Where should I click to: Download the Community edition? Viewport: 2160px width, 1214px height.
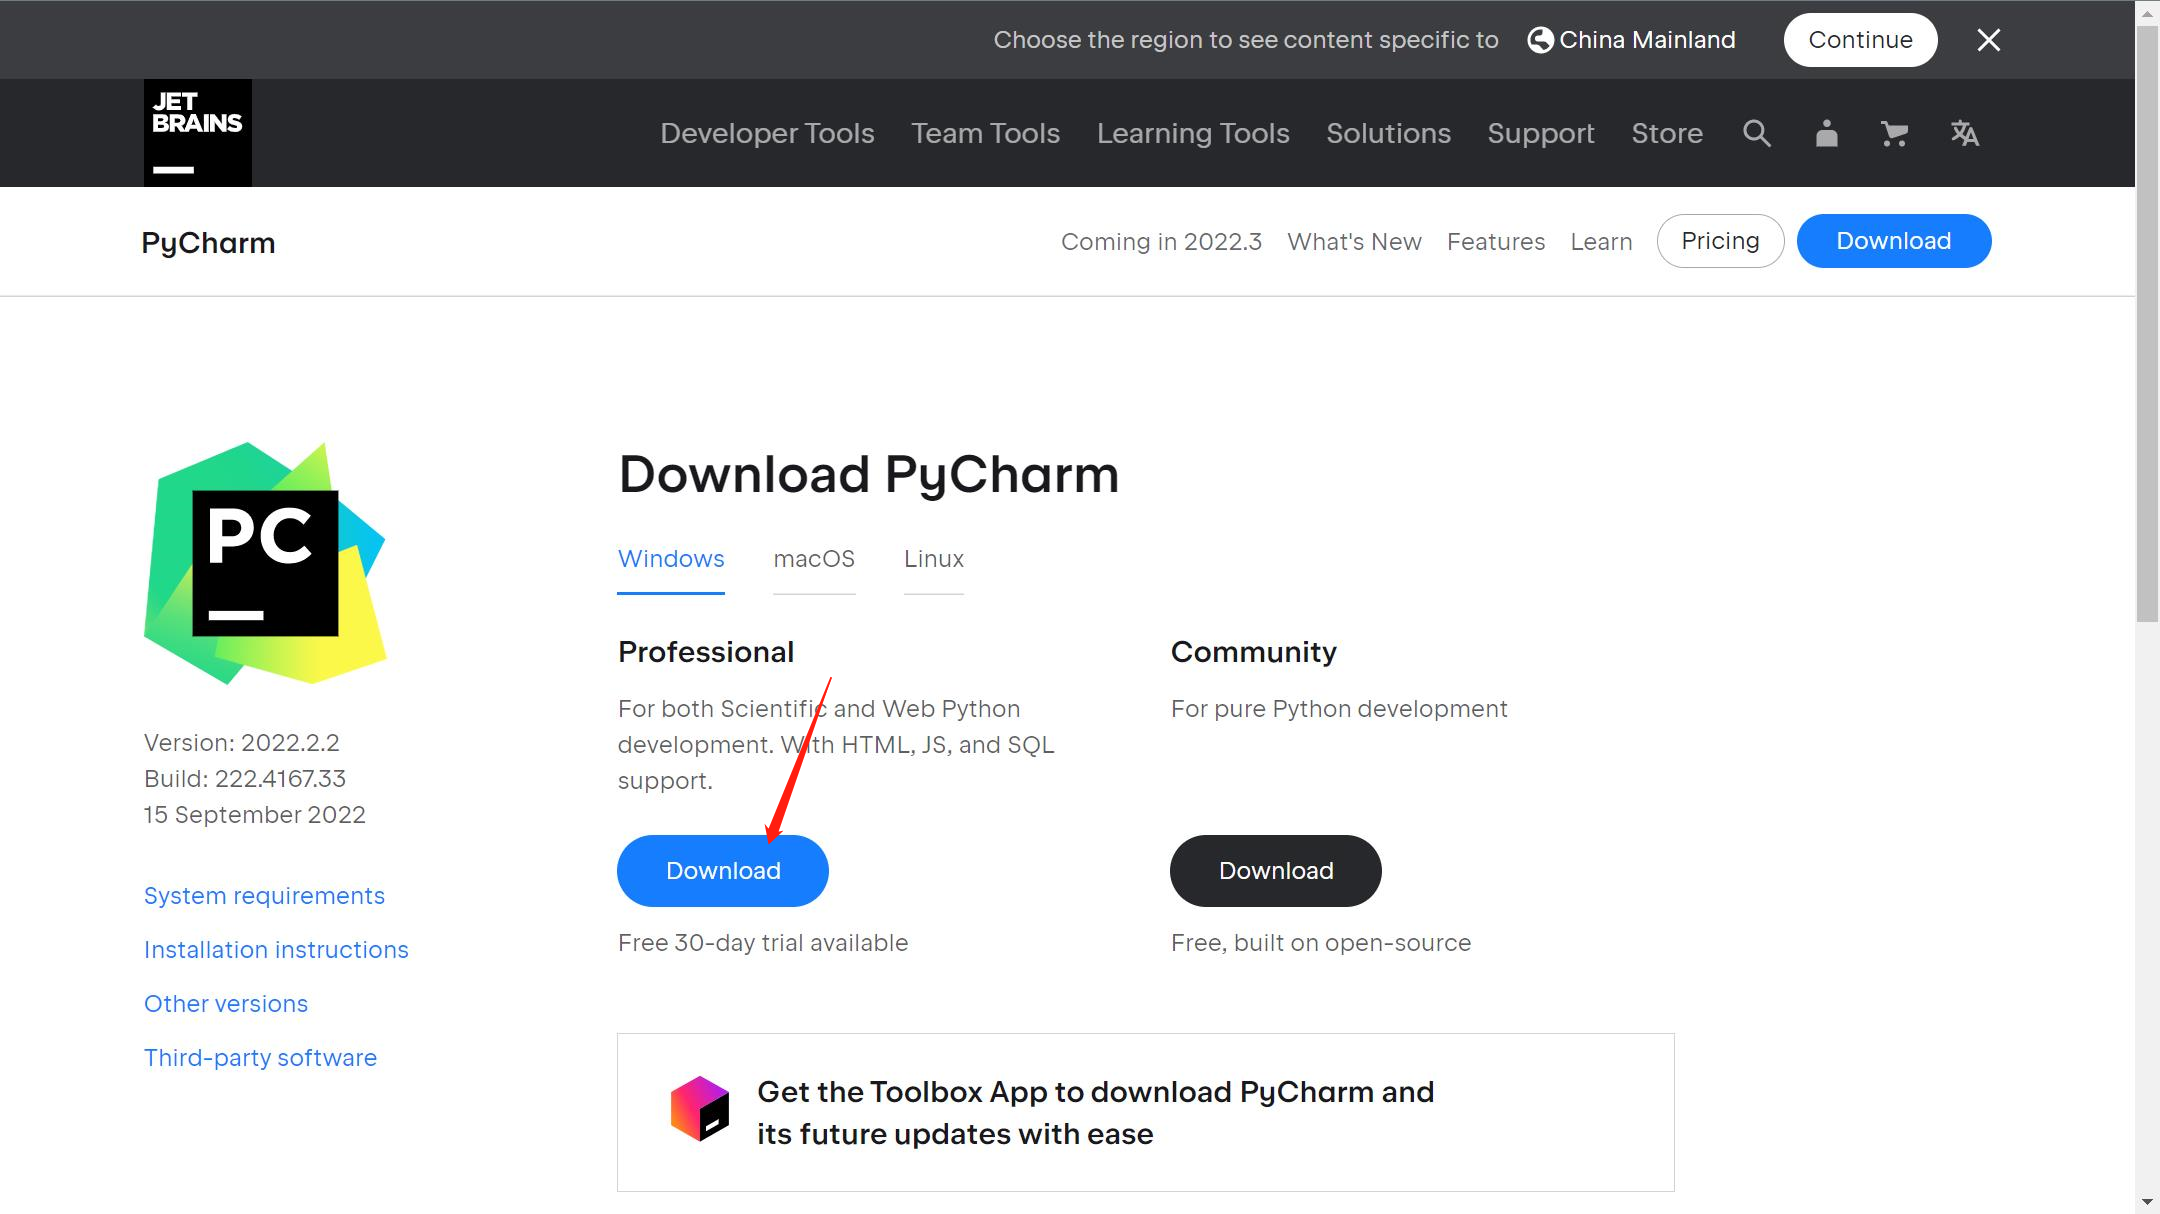pos(1276,871)
